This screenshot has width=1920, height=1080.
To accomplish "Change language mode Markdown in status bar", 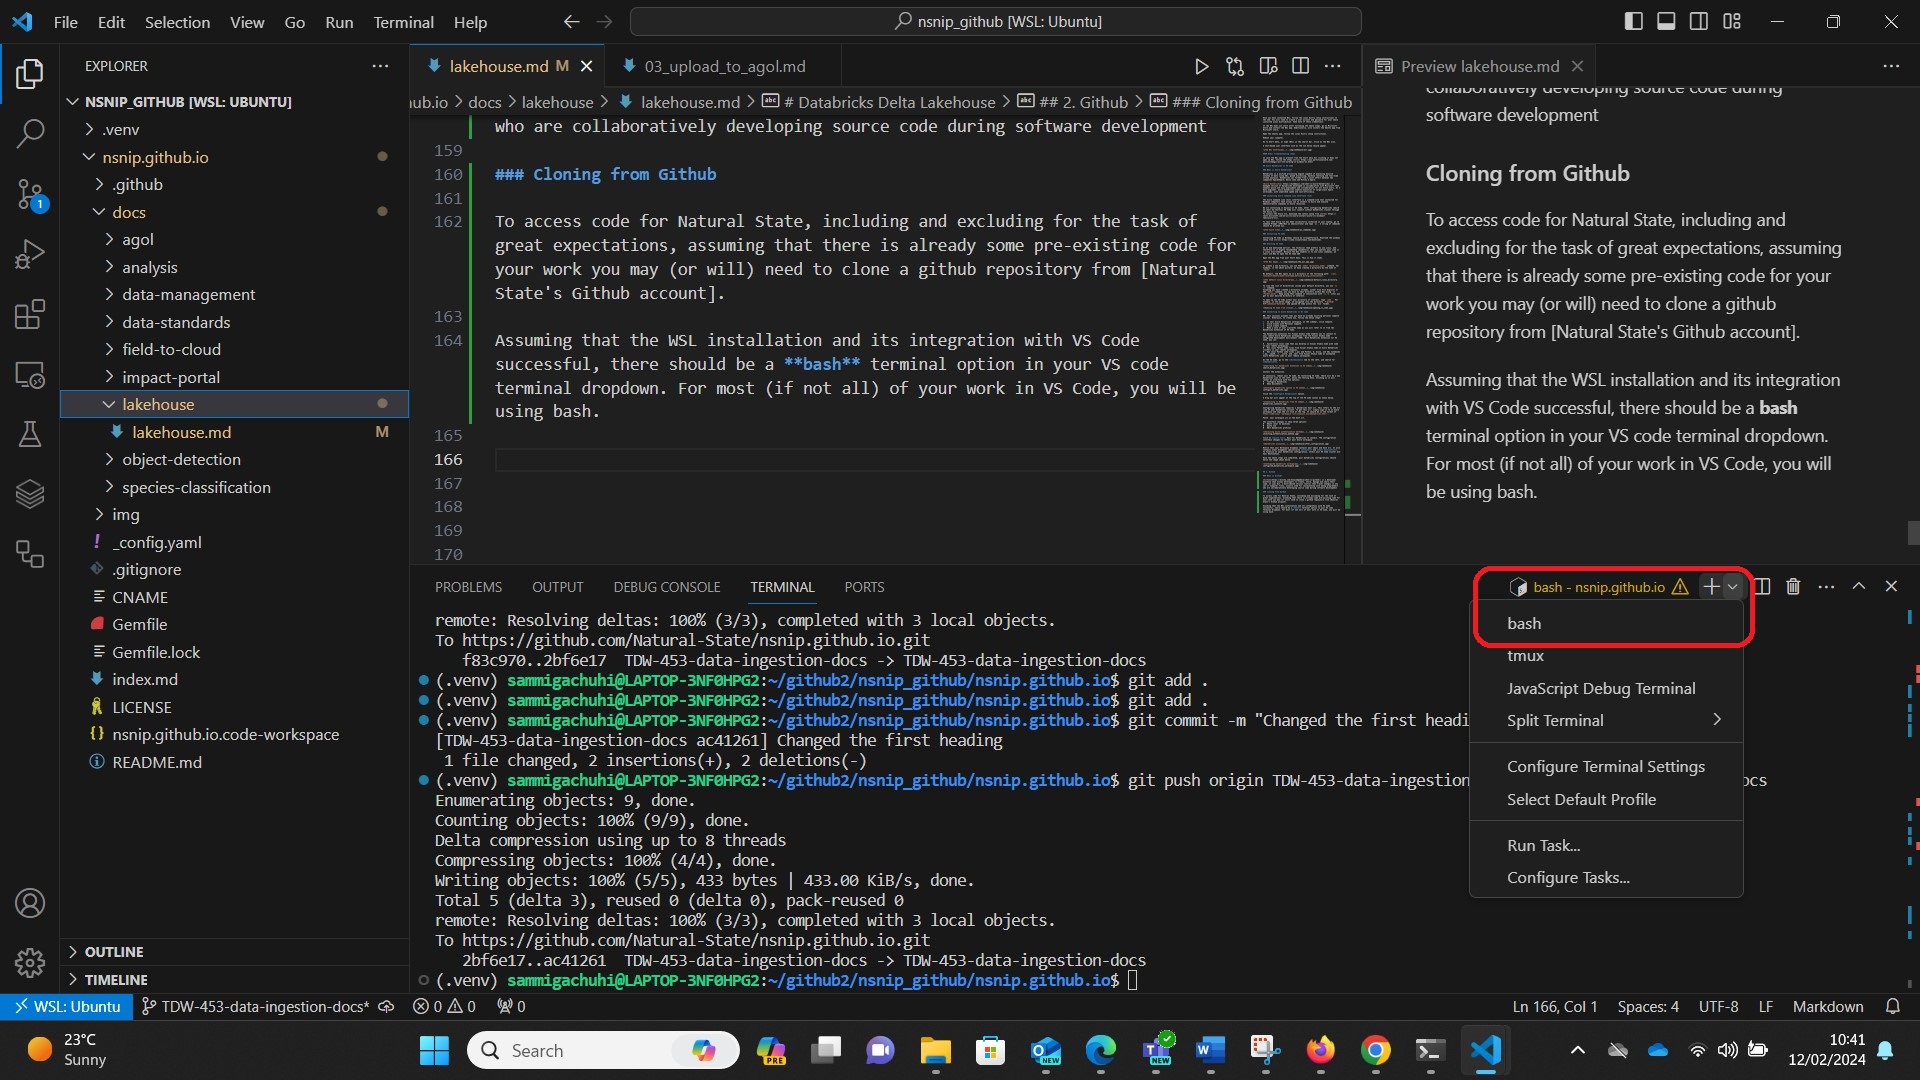I will pyautogui.click(x=1828, y=1006).
